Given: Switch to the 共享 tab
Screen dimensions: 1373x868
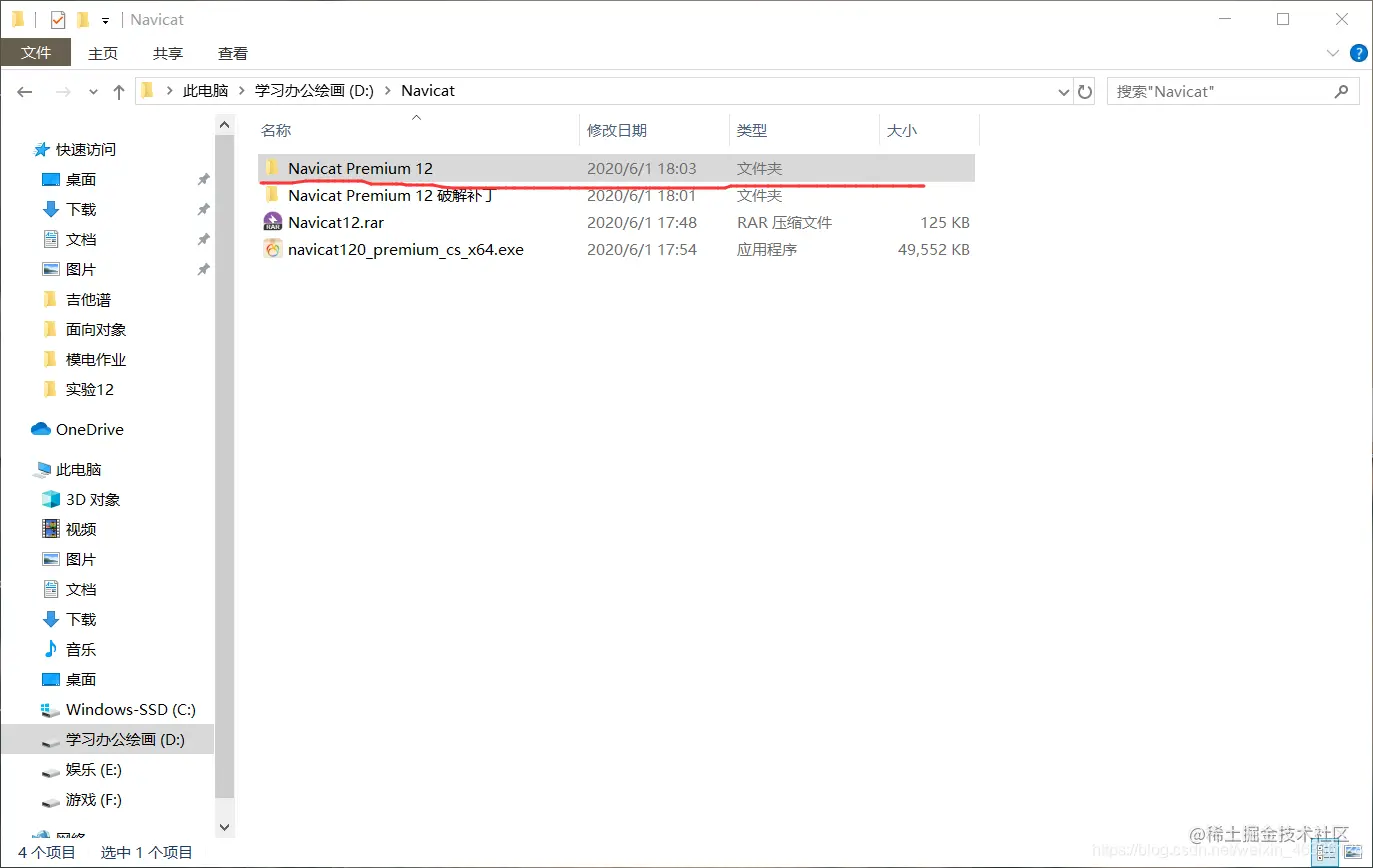Looking at the screenshot, I should pyautogui.click(x=168, y=53).
